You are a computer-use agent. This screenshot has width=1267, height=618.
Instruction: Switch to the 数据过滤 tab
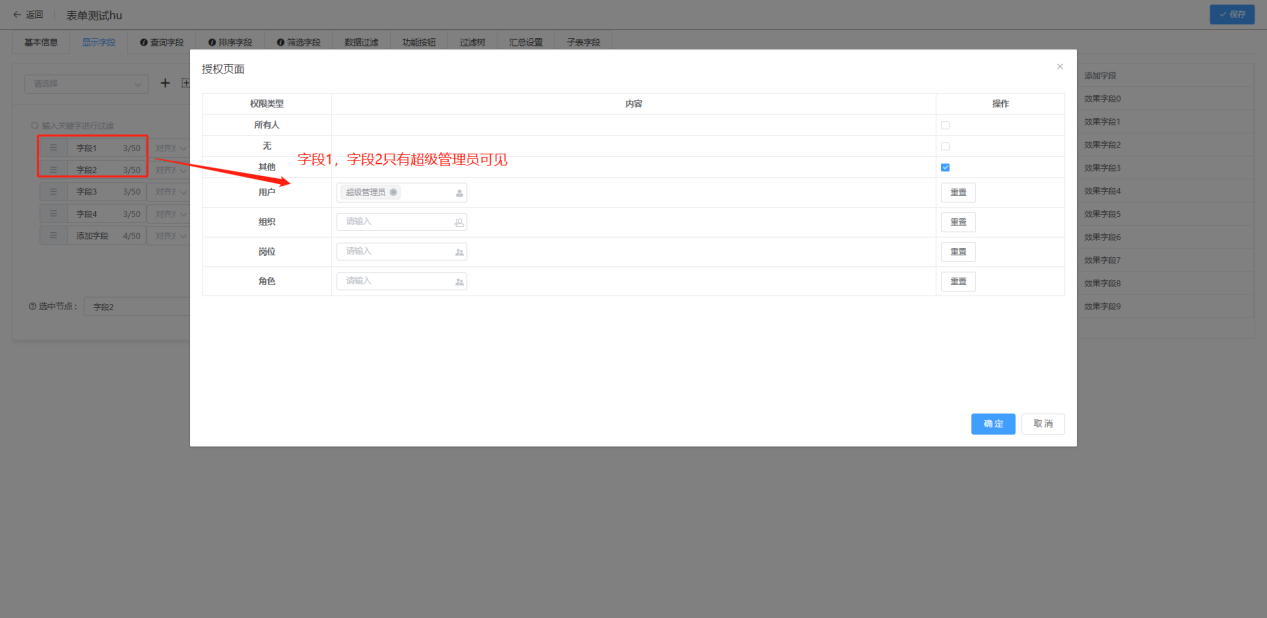coord(361,43)
